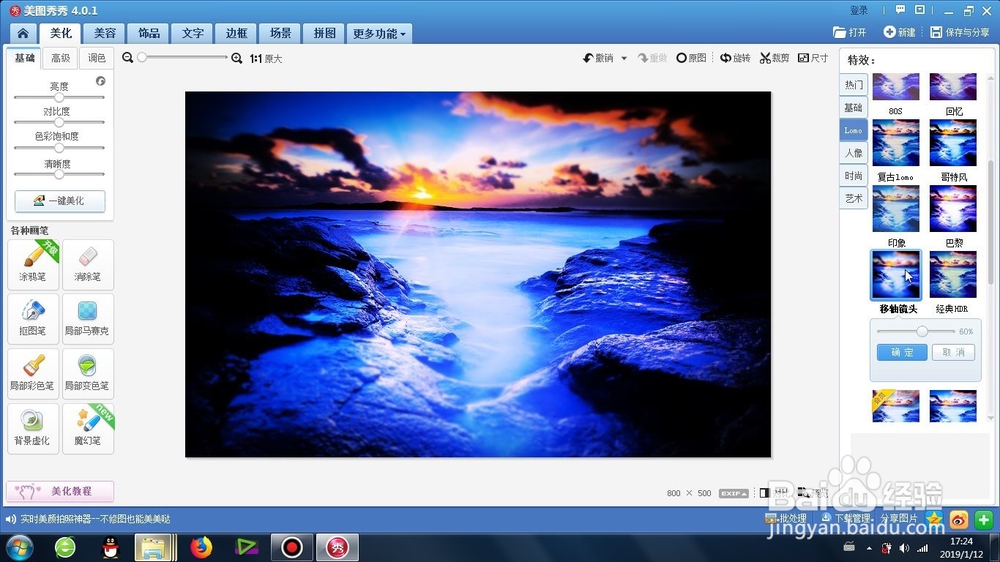Cancel effect with 取消 button
The width and height of the screenshot is (1000, 562).
click(953, 352)
